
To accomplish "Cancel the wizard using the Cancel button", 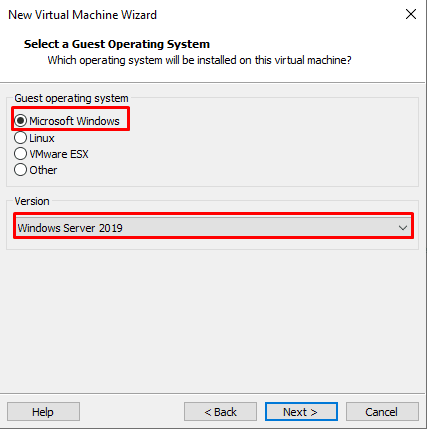I will pyautogui.click(x=382, y=412).
